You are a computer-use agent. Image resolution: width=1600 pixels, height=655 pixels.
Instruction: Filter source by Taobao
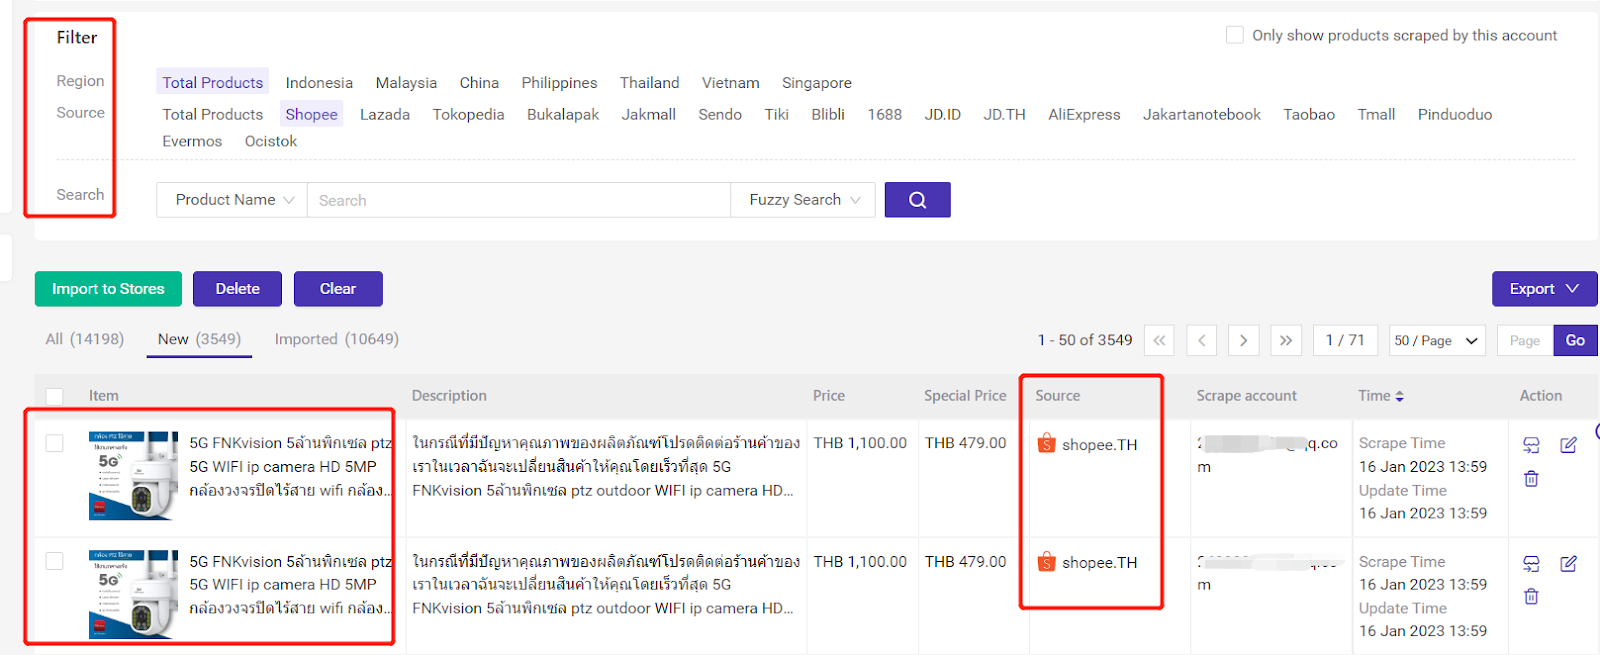[x=1309, y=114]
